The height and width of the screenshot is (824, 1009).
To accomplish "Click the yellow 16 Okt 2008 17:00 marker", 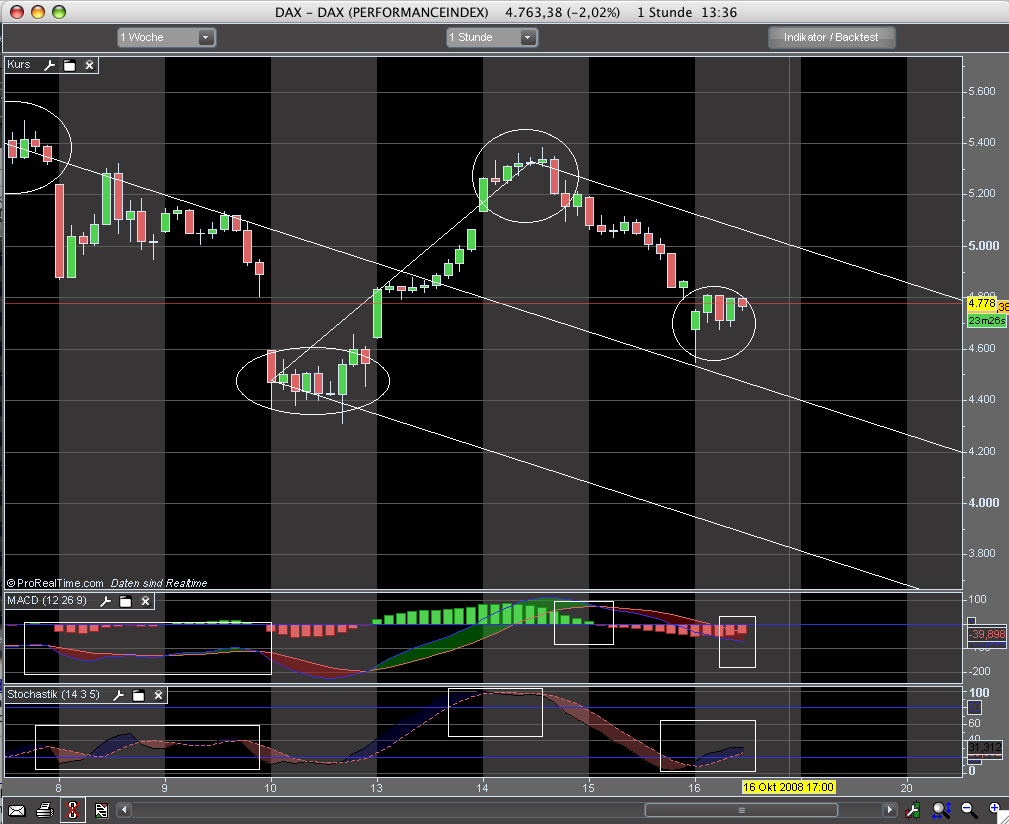I will (788, 787).
